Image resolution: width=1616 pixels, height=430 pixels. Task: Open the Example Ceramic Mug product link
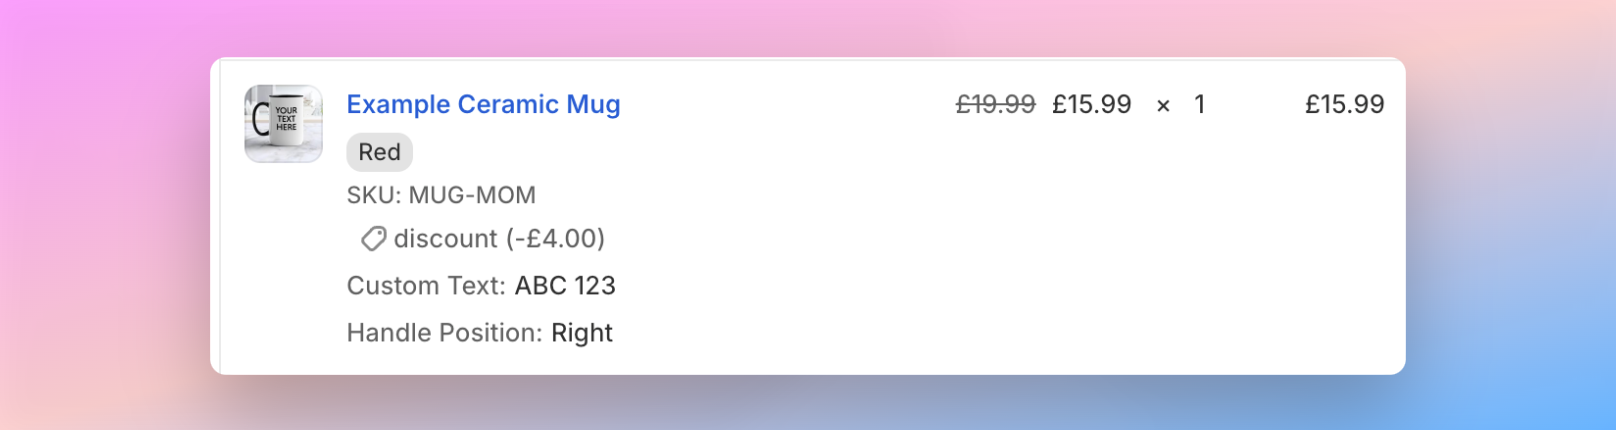pos(483,104)
